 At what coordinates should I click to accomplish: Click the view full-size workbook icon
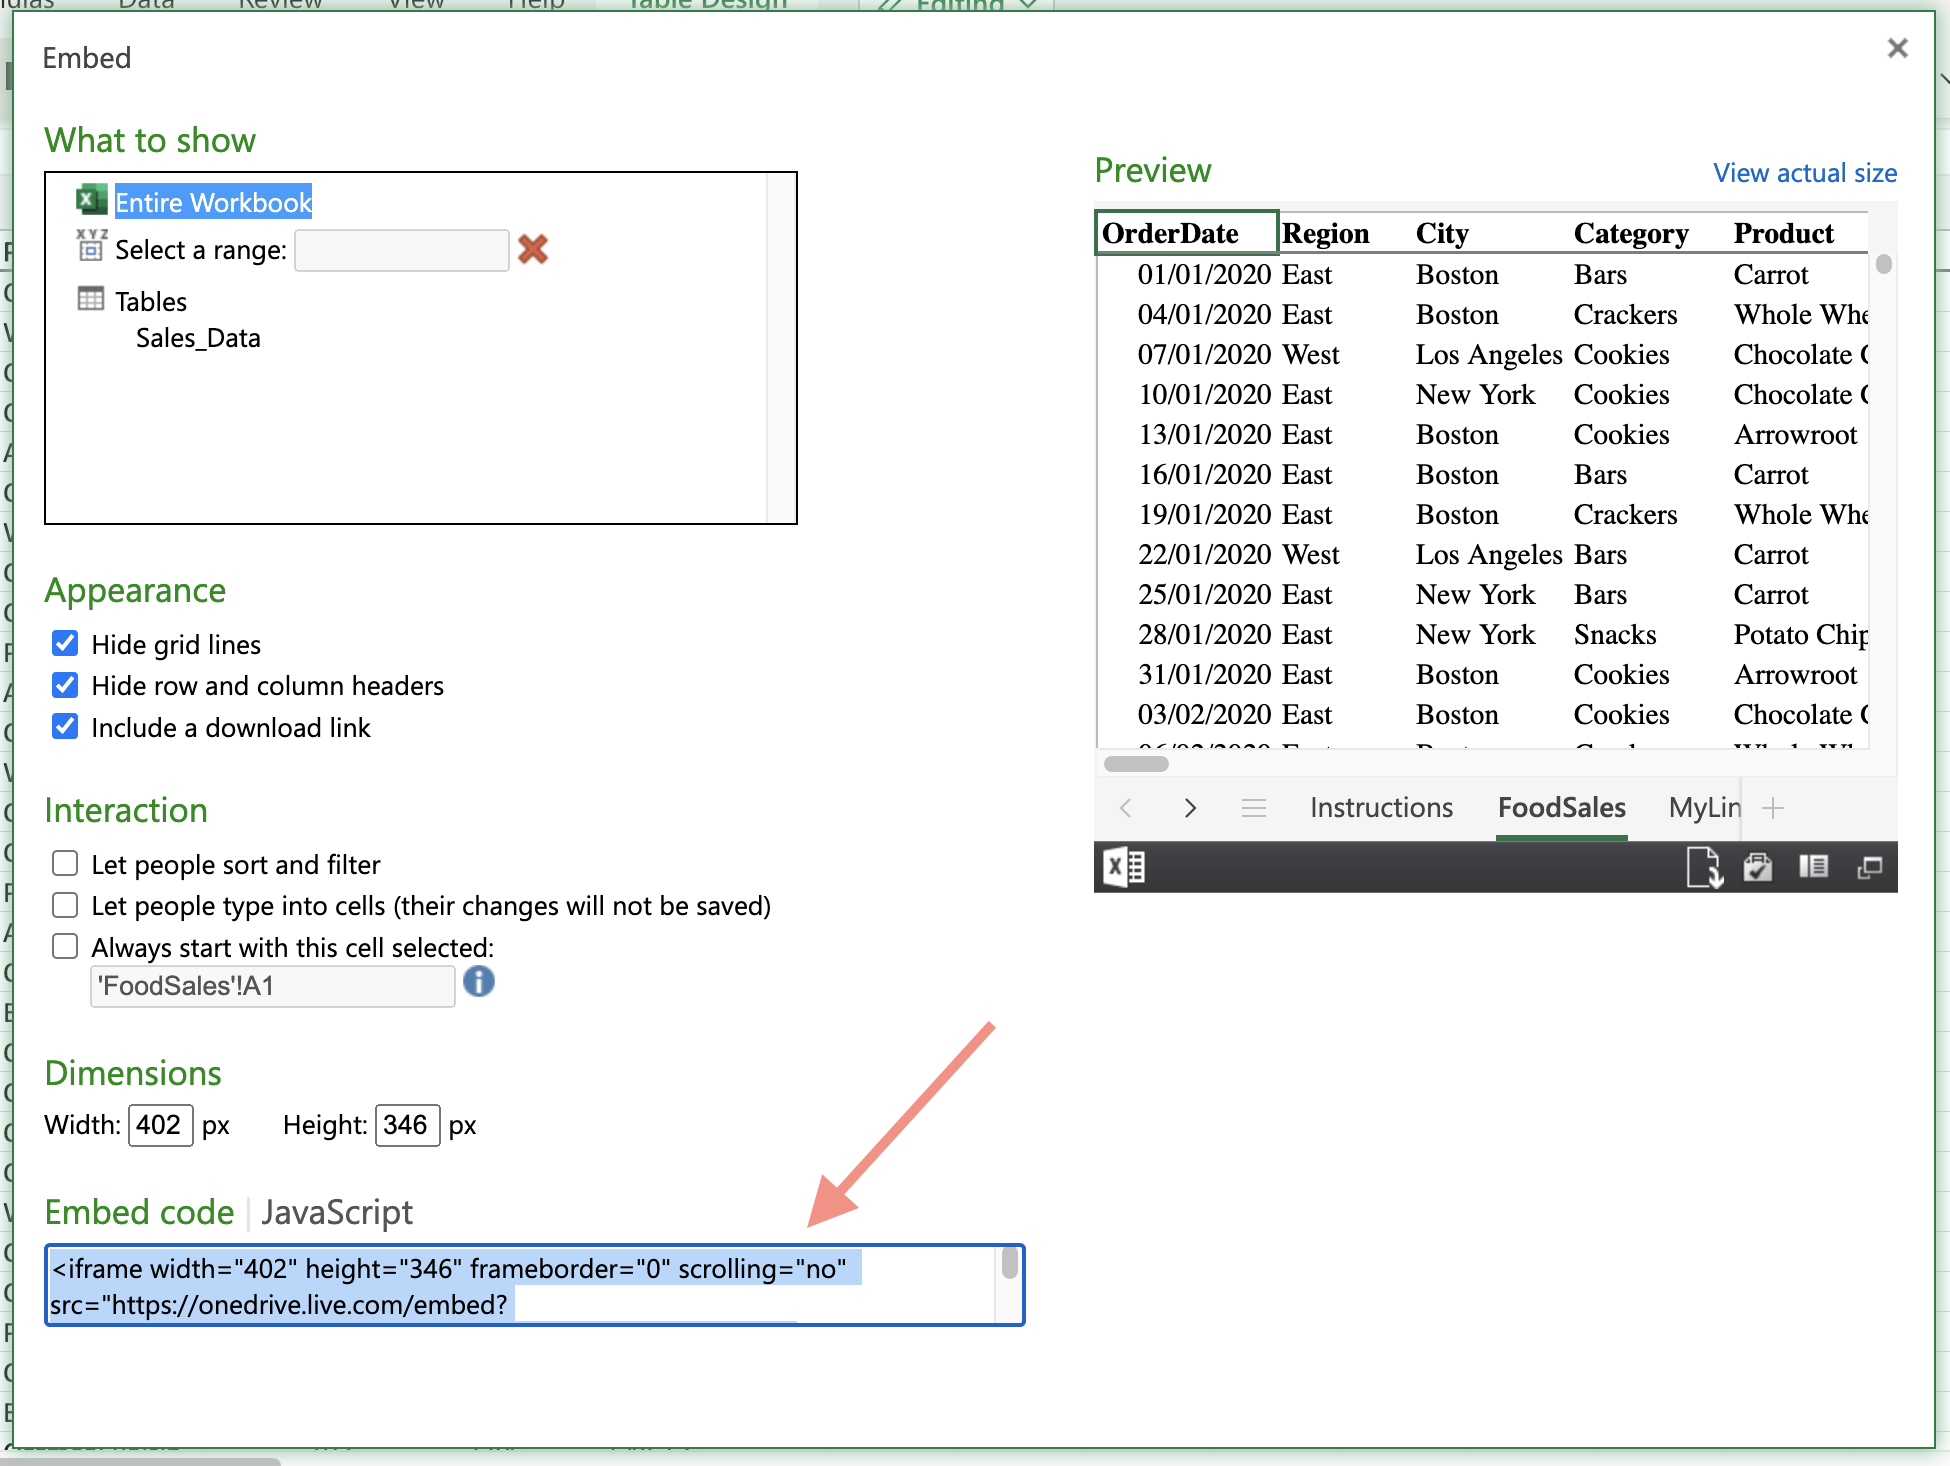tap(1869, 867)
